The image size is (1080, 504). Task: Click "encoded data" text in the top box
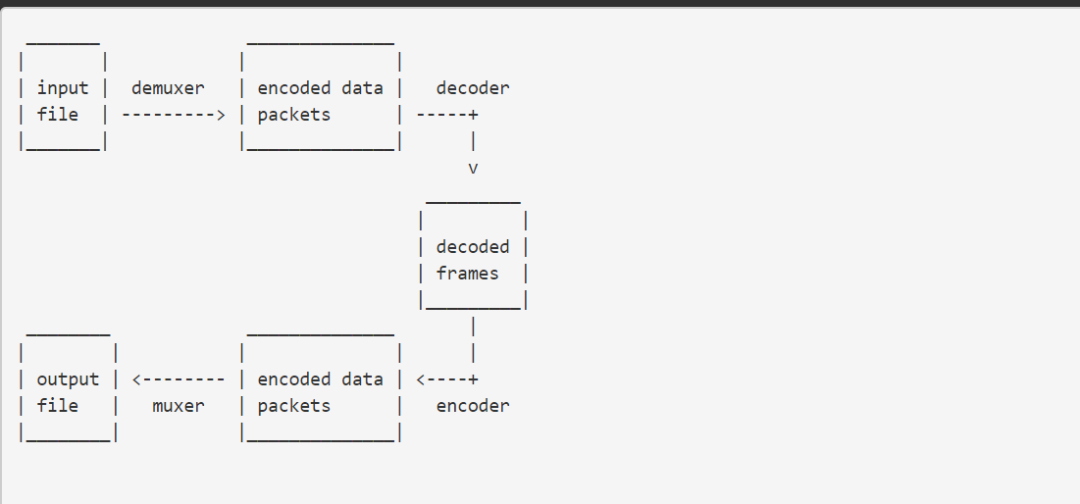(320, 88)
